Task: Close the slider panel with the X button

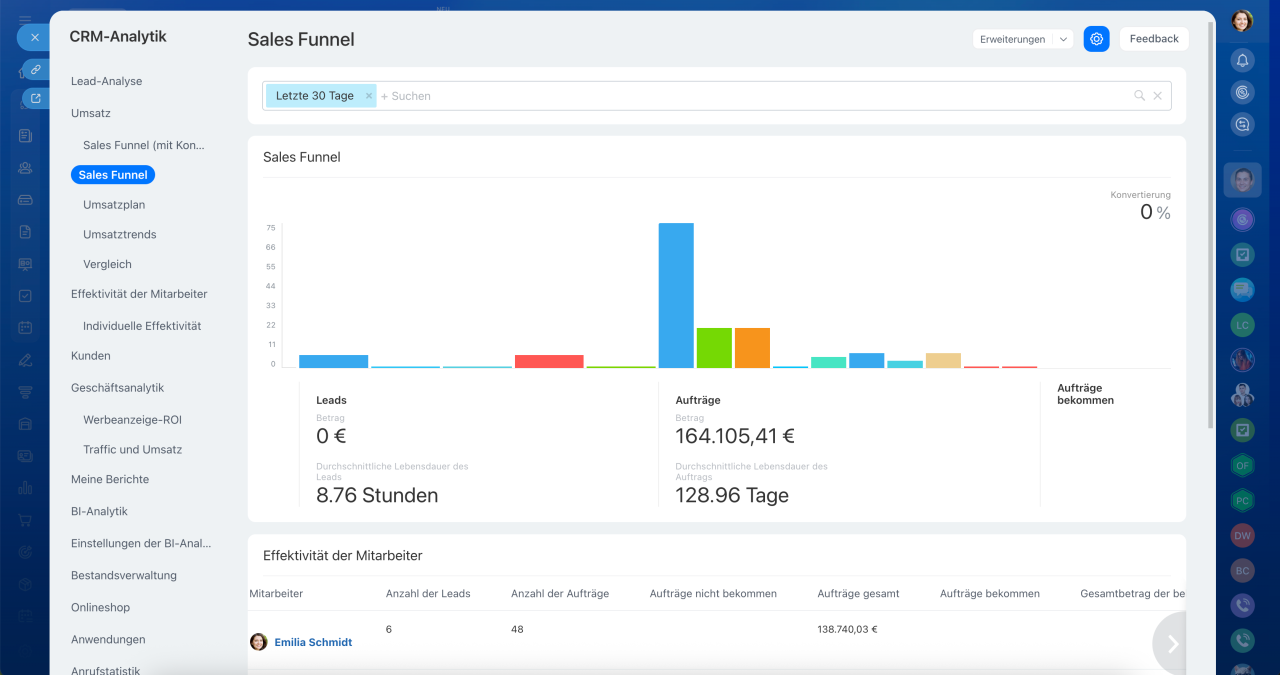Action: coord(34,38)
